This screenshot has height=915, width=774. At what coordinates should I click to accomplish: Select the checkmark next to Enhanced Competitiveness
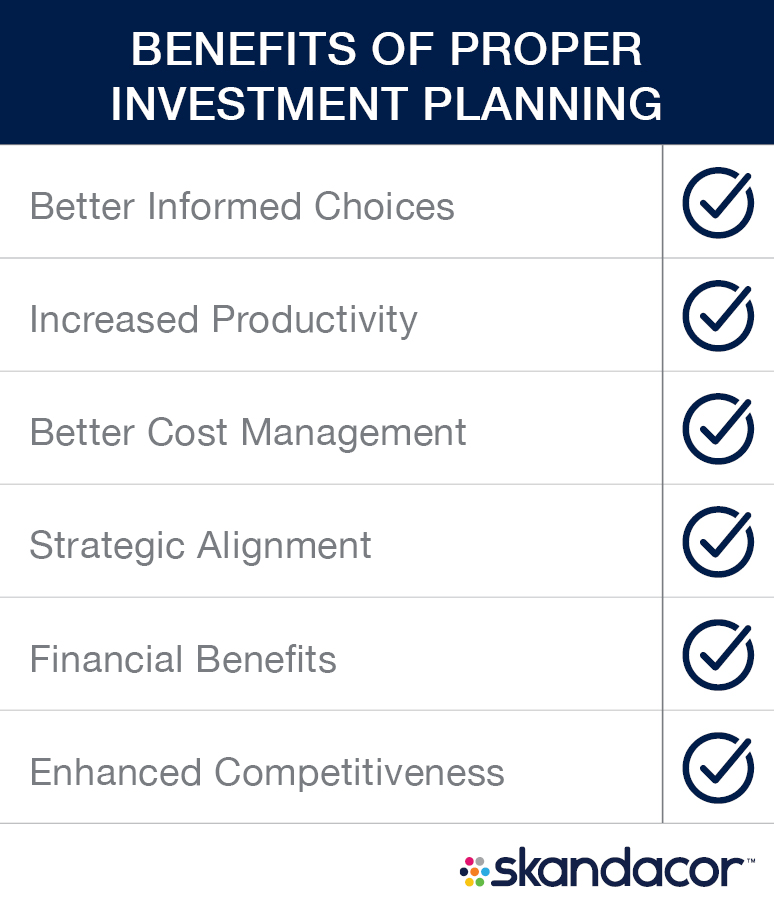click(x=718, y=768)
